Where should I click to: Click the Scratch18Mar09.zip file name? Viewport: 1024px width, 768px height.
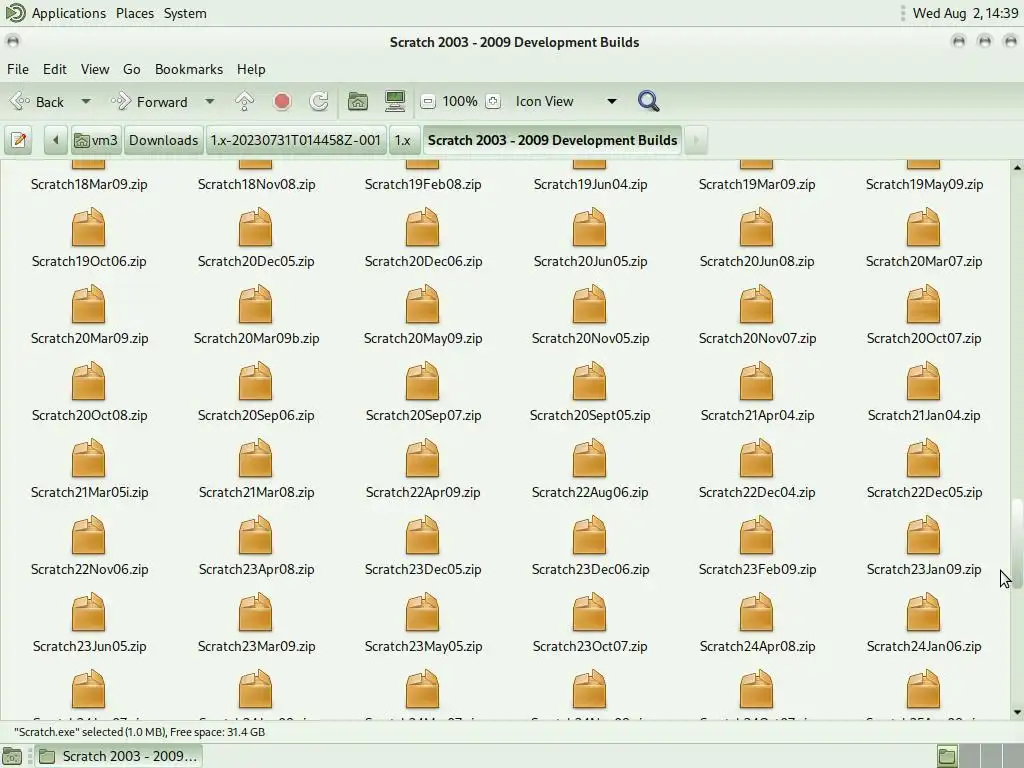click(89, 185)
